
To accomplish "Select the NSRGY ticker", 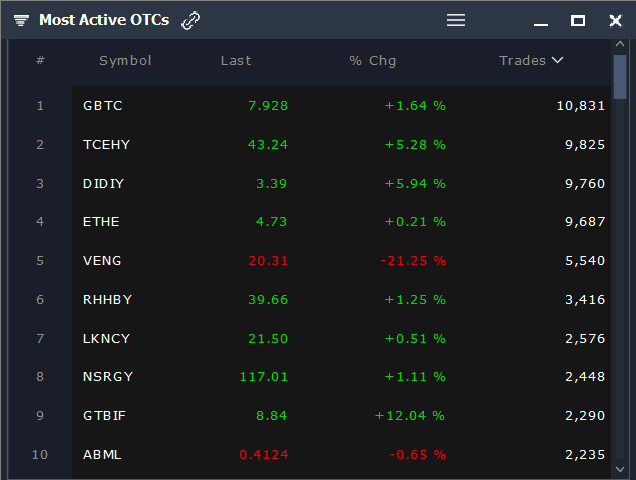I will click(x=108, y=377).
